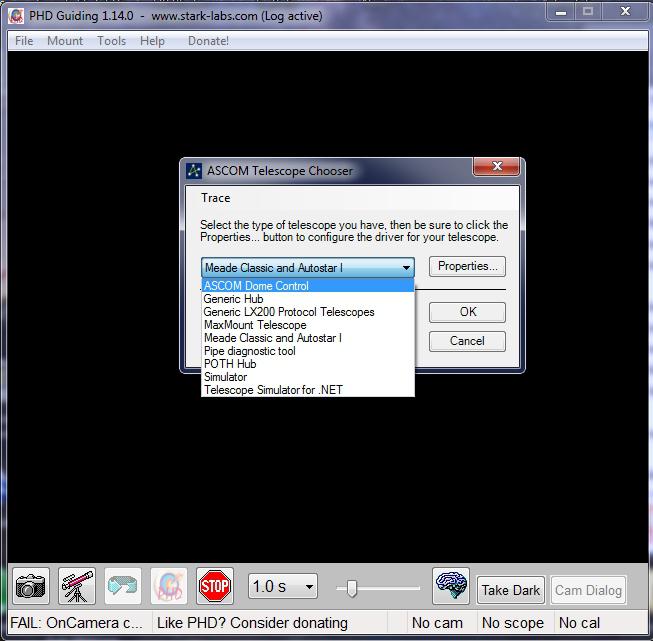Click the red STOP icon

215,586
